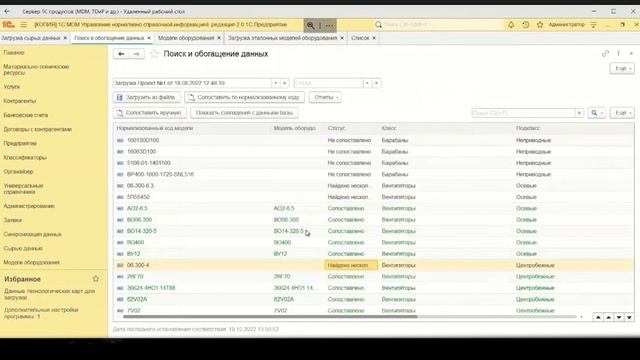Image resolution: width=640 pixels, height=360 pixels.
Task: Open favorites star in top bar
Action: (x=540, y=25)
